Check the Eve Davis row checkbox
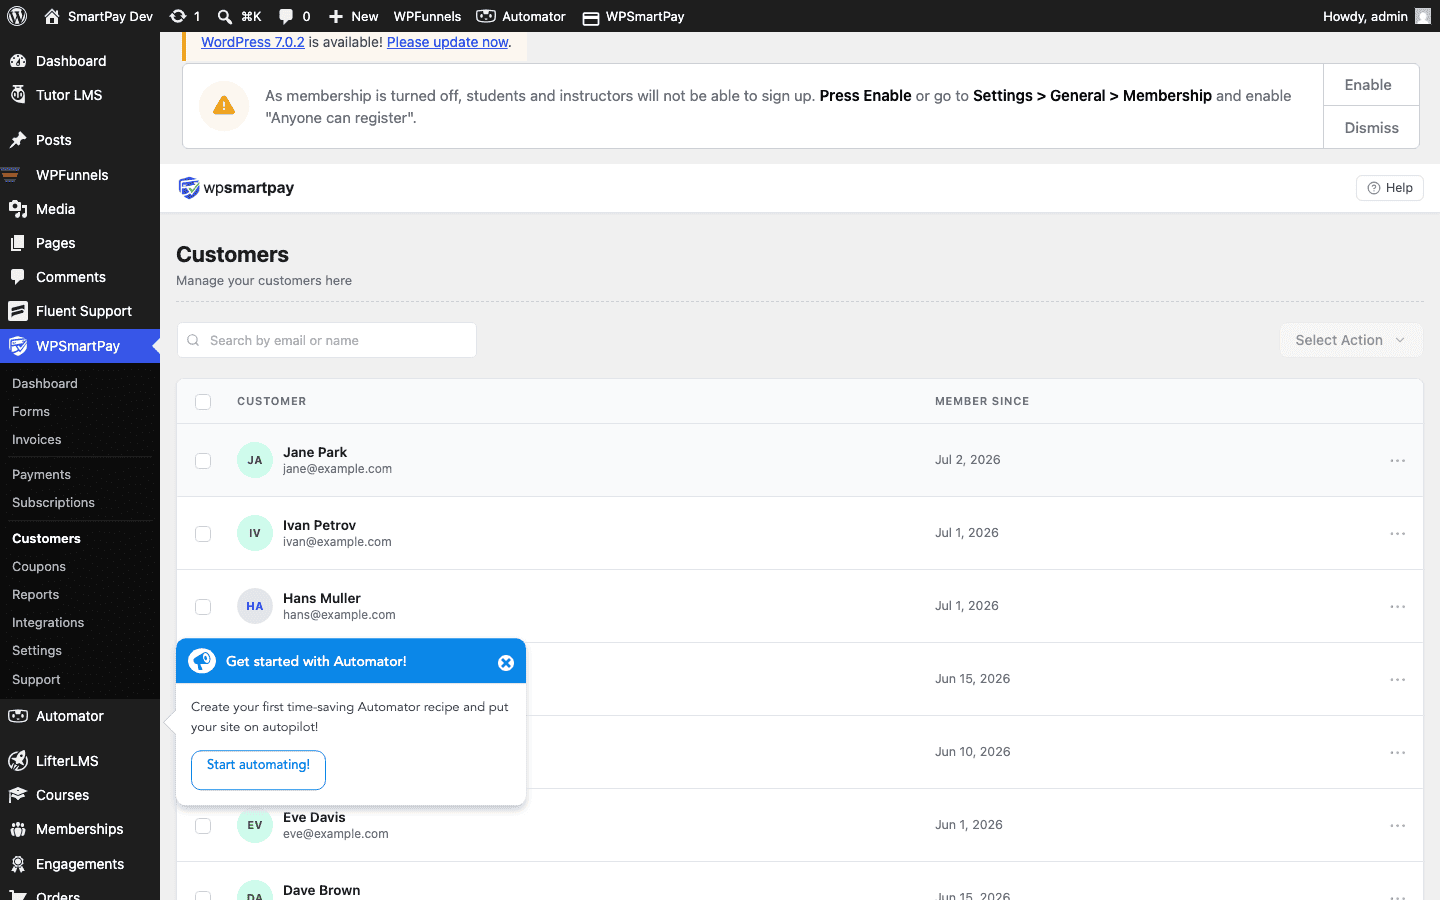 point(203,826)
